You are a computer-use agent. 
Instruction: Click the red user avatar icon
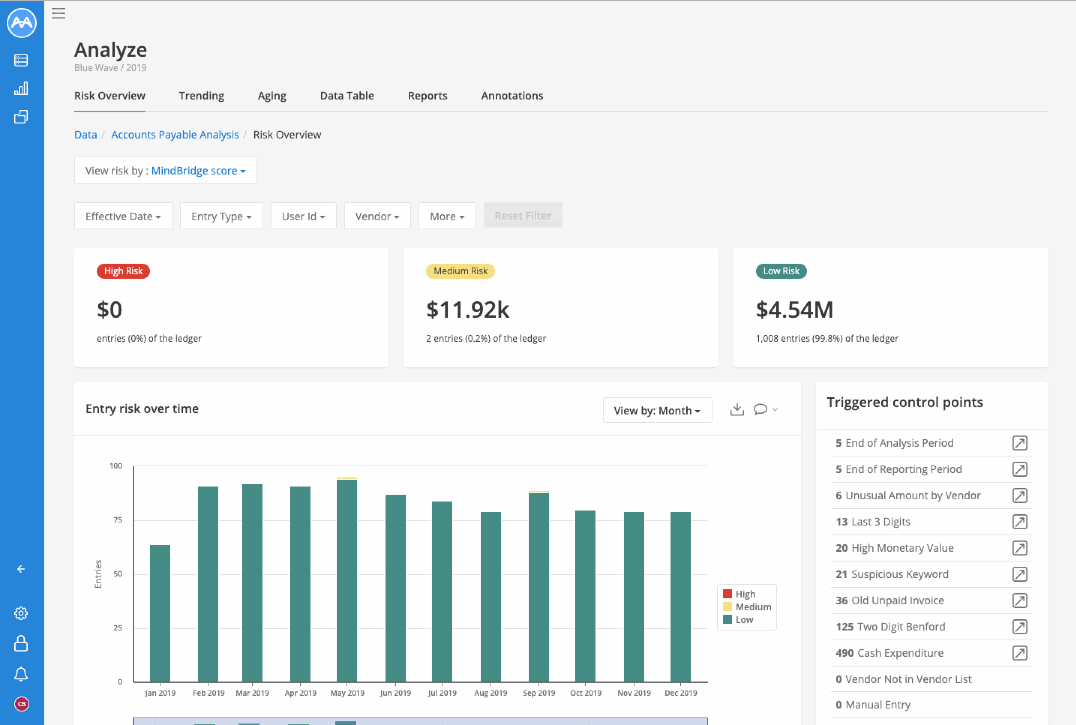21,704
